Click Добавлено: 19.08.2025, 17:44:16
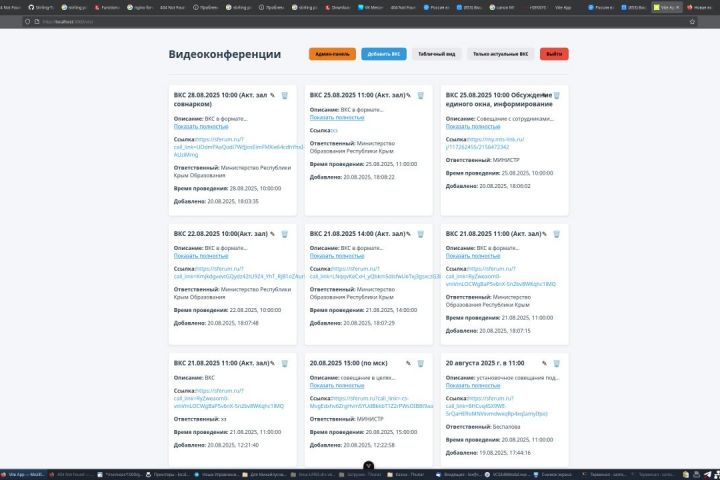The height and width of the screenshot is (480, 720). pos(488,453)
